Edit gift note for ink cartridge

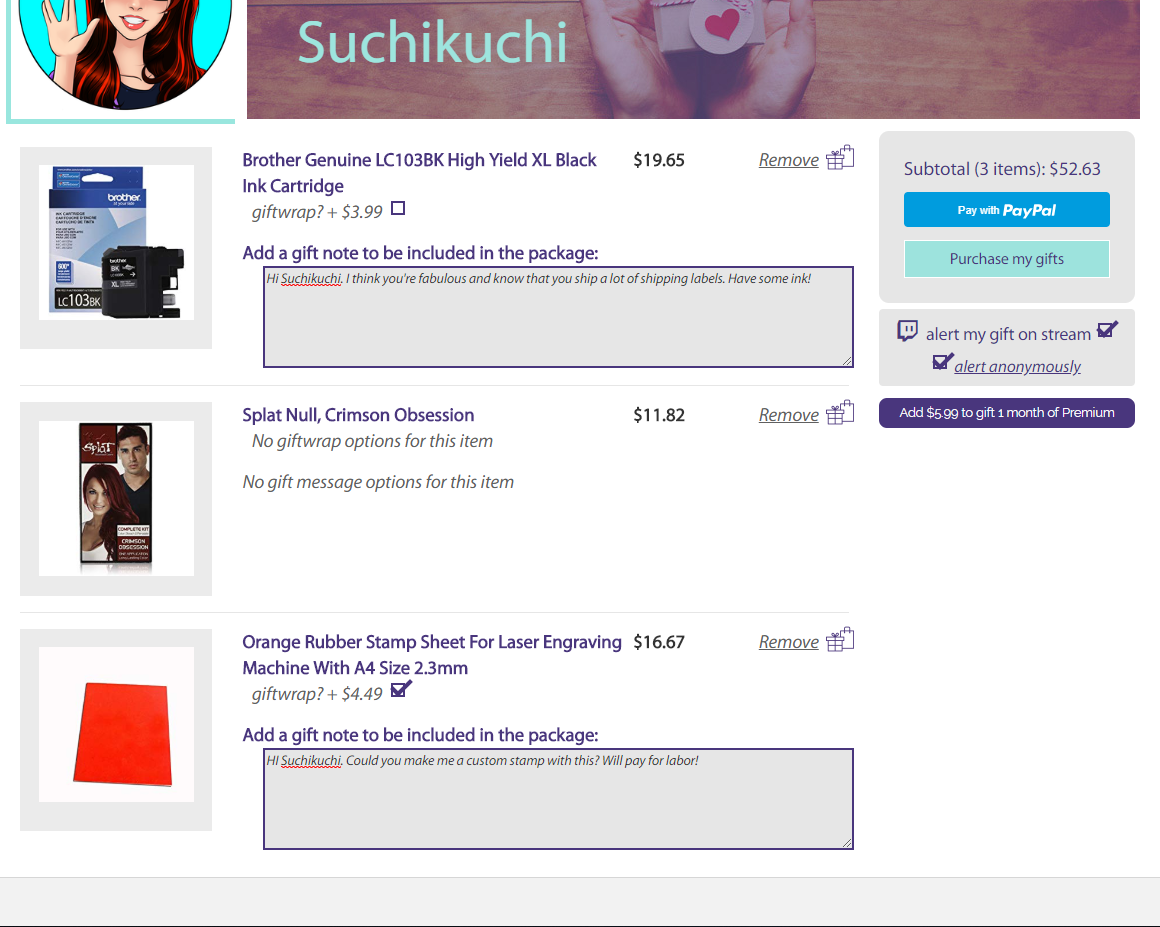click(559, 317)
